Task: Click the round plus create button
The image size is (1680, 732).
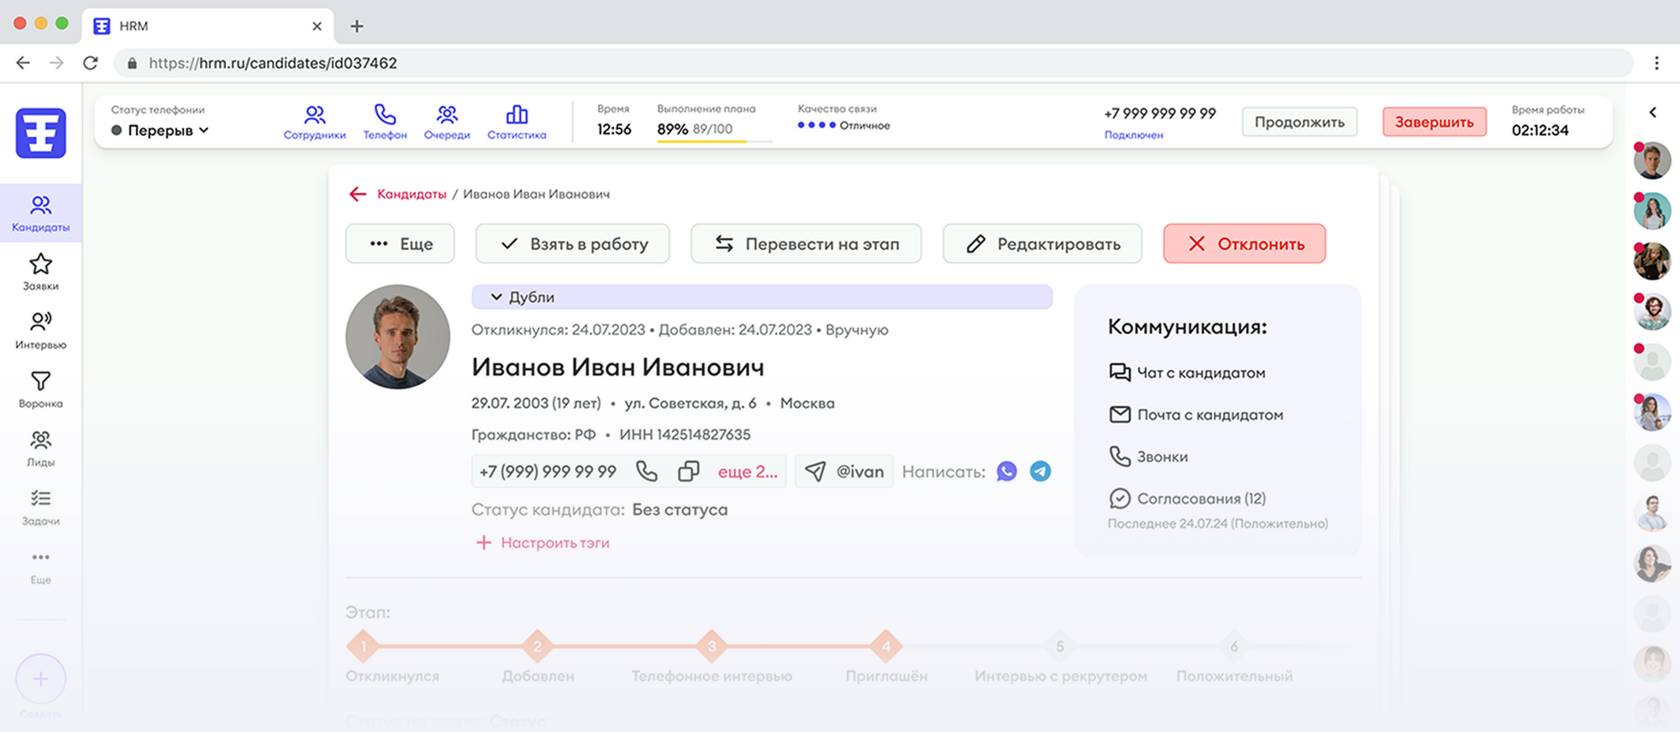Action: point(41,679)
